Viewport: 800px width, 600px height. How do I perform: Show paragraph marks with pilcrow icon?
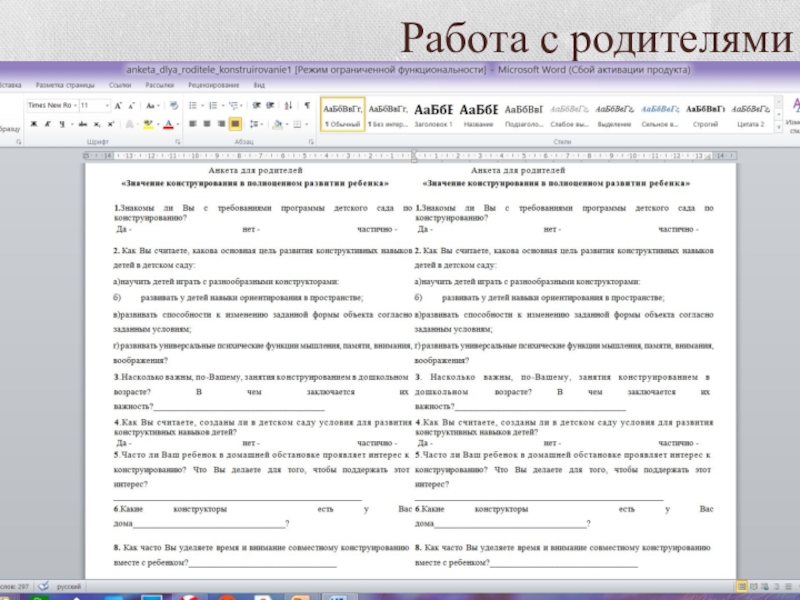(x=306, y=105)
